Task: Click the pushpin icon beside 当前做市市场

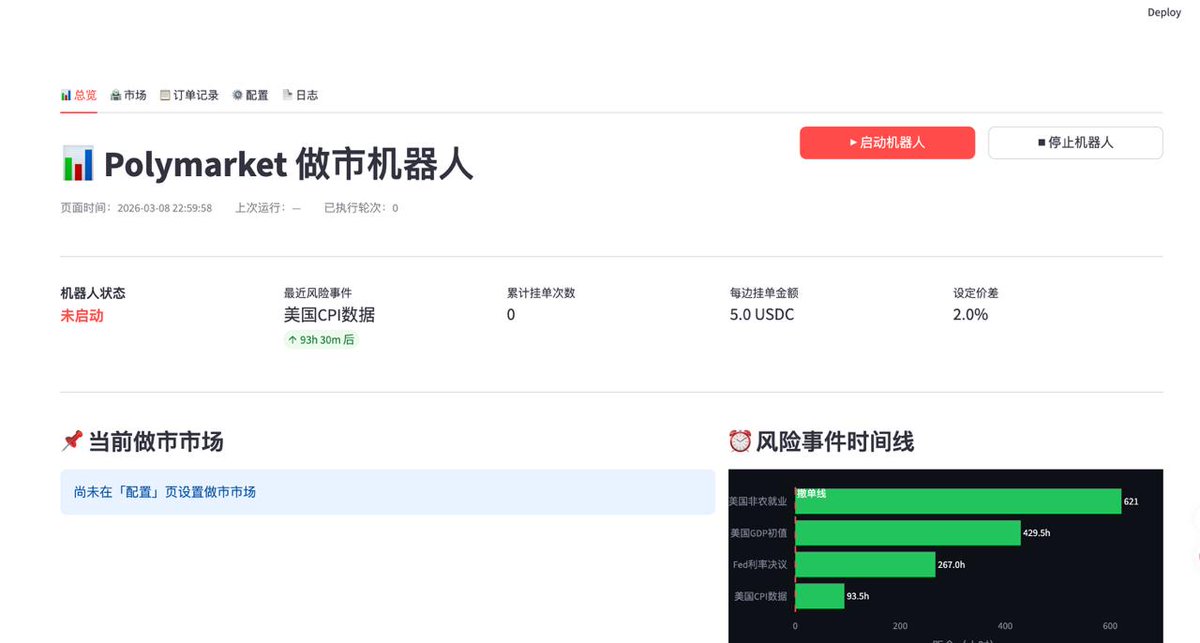Action: (x=71, y=441)
